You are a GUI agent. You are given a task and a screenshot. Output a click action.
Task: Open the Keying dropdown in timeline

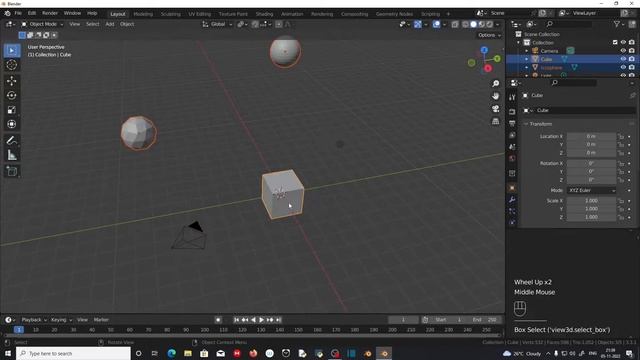point(61,320)
